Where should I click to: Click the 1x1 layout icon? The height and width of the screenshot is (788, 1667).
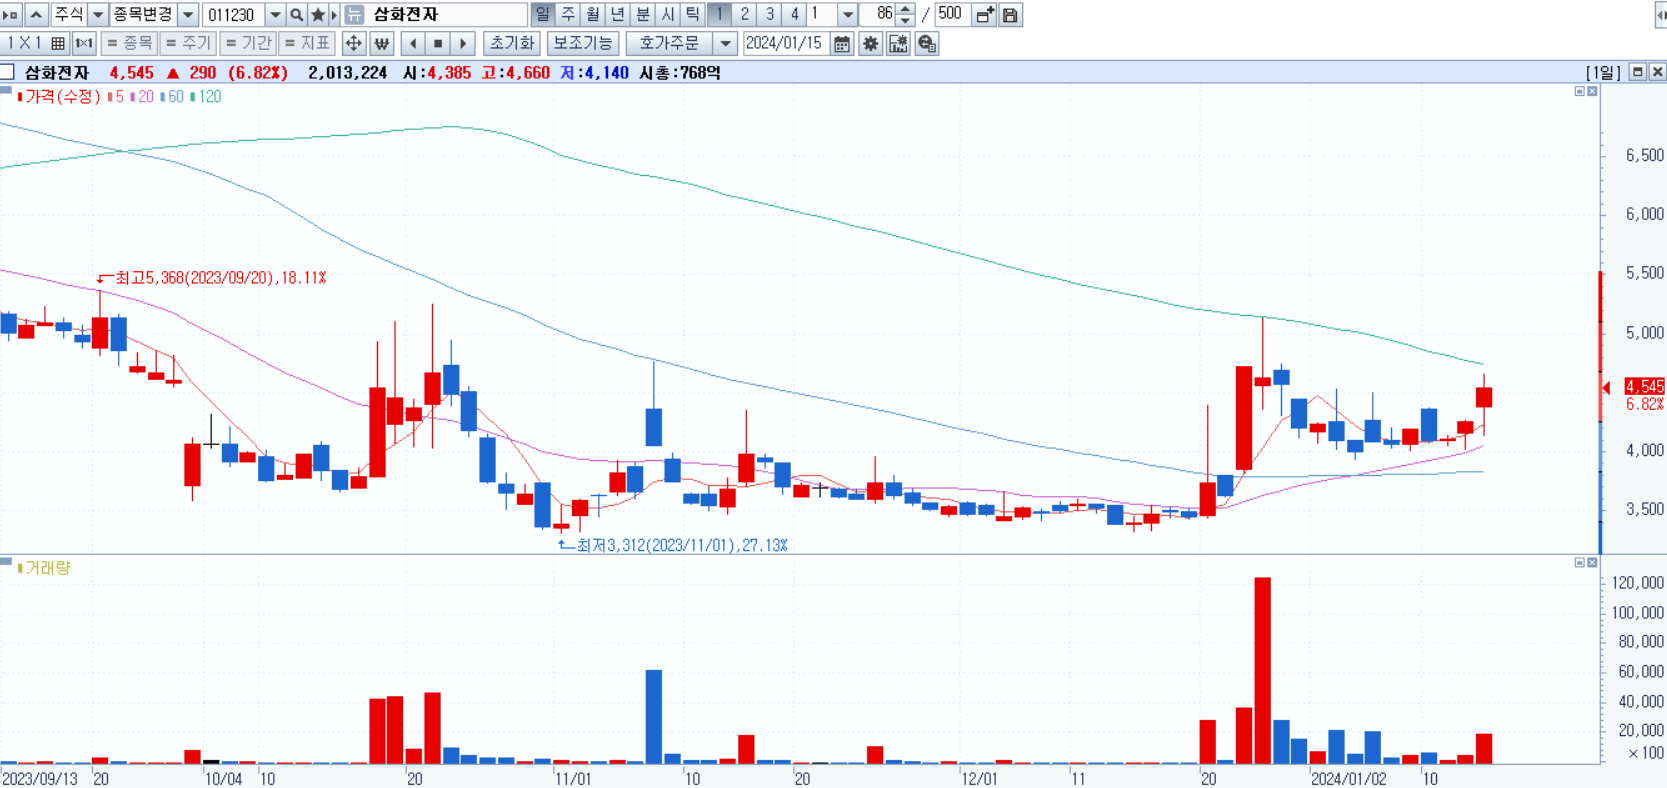point(83,43)
